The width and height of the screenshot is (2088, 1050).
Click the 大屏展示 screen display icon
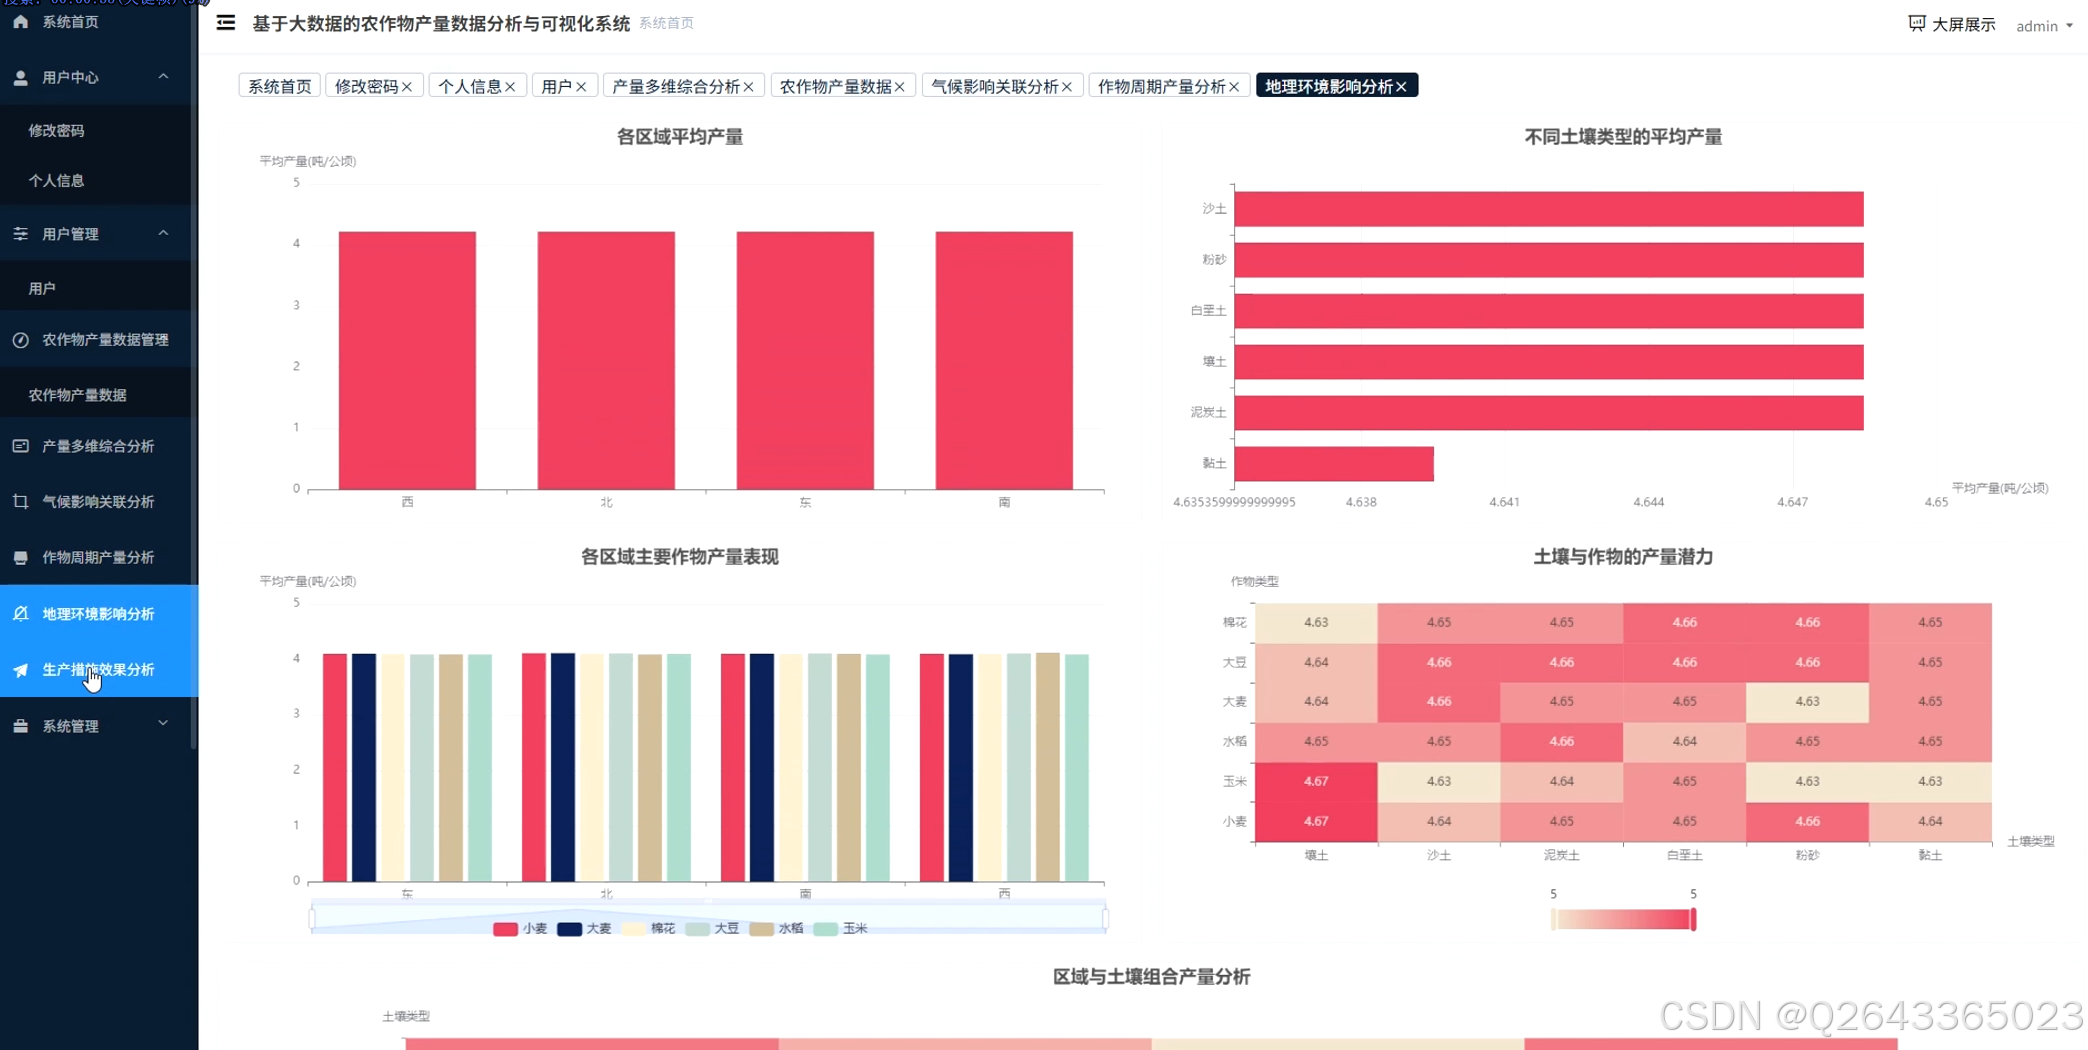(1916, 23)
